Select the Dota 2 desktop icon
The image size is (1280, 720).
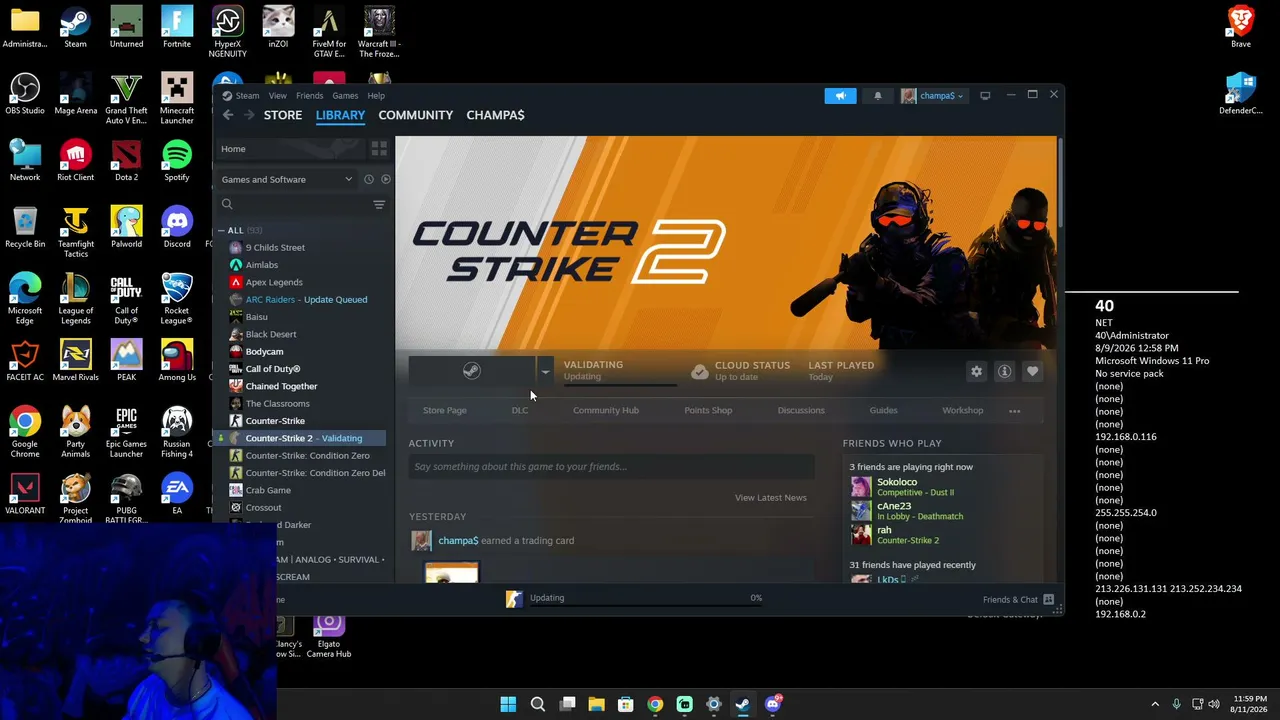coord(126,161)
